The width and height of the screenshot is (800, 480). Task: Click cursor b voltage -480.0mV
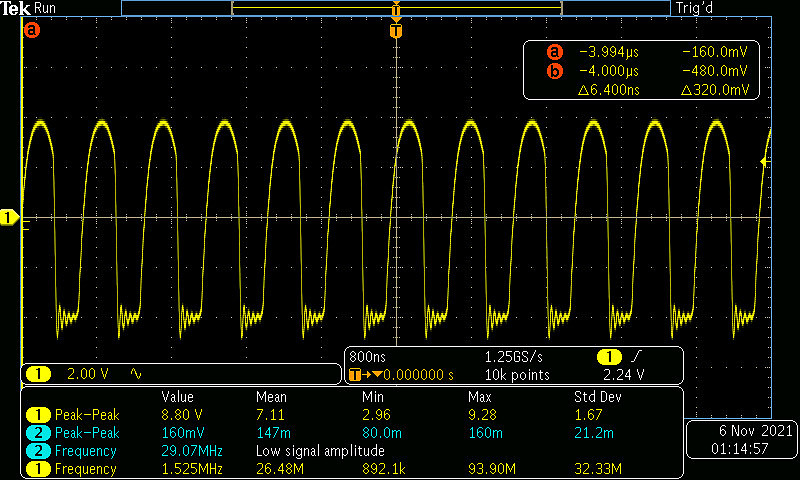(715, 70)
